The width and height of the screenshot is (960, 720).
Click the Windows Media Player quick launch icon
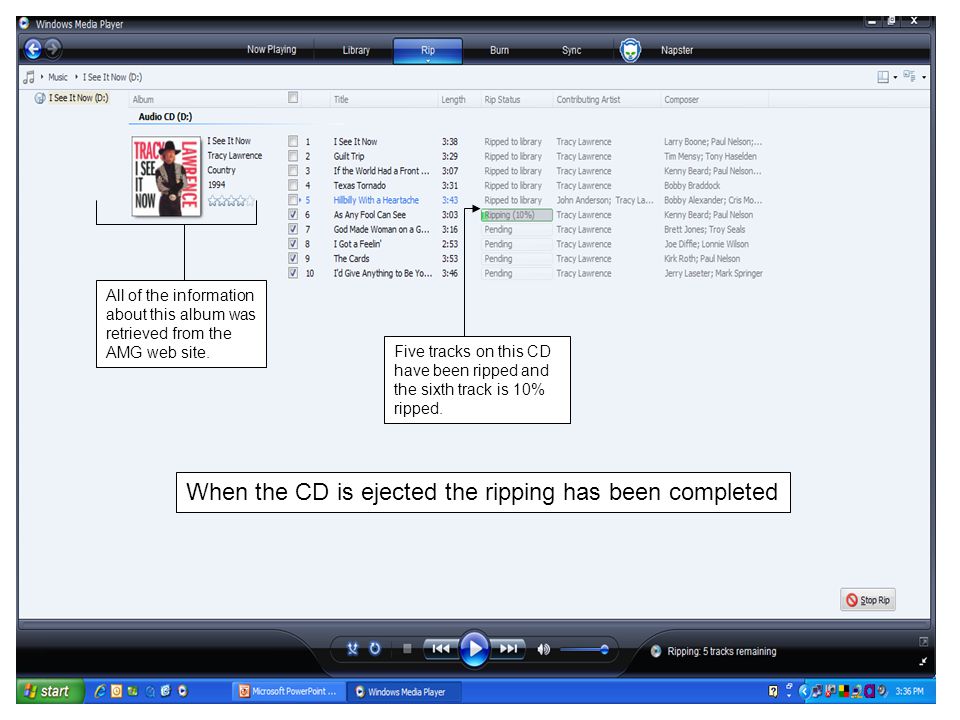pos(182,691)
